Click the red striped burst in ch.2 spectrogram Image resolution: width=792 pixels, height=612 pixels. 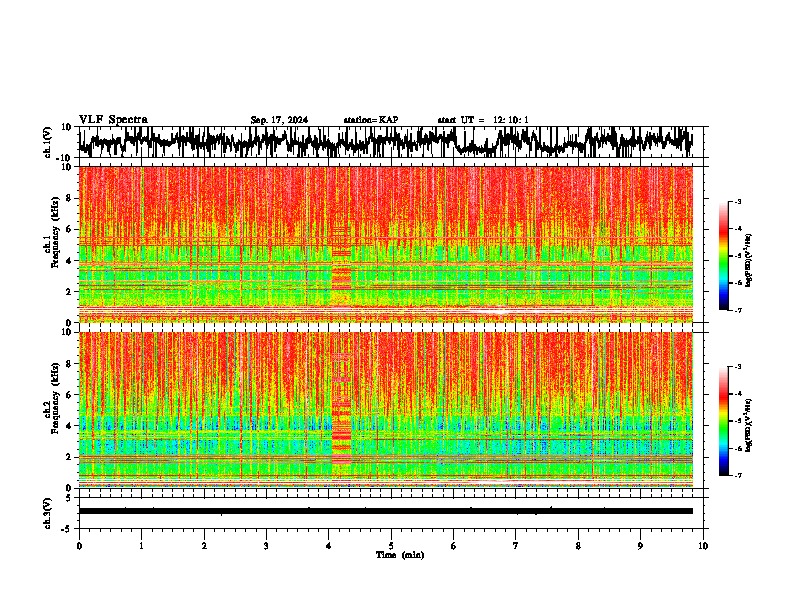(341, 408)
